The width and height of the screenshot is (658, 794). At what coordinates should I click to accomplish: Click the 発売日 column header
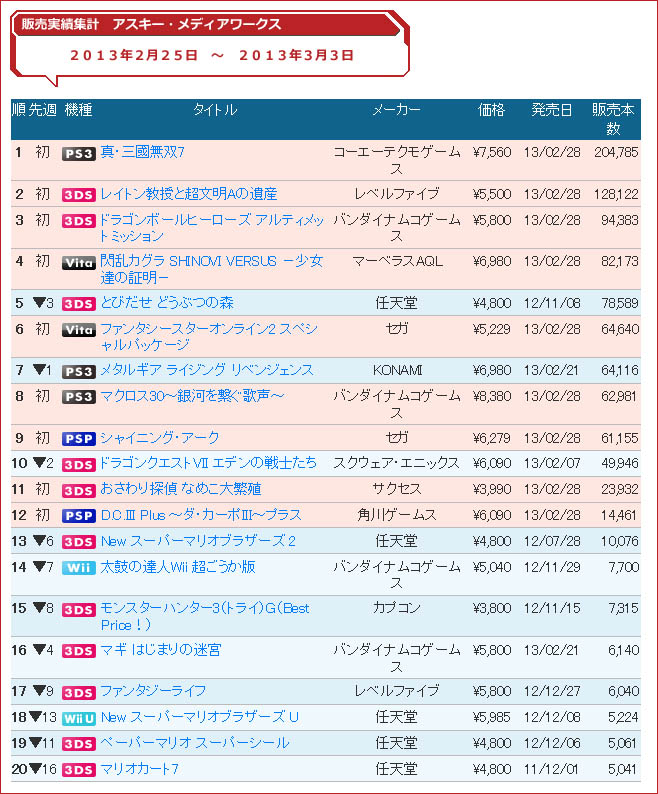552,110
